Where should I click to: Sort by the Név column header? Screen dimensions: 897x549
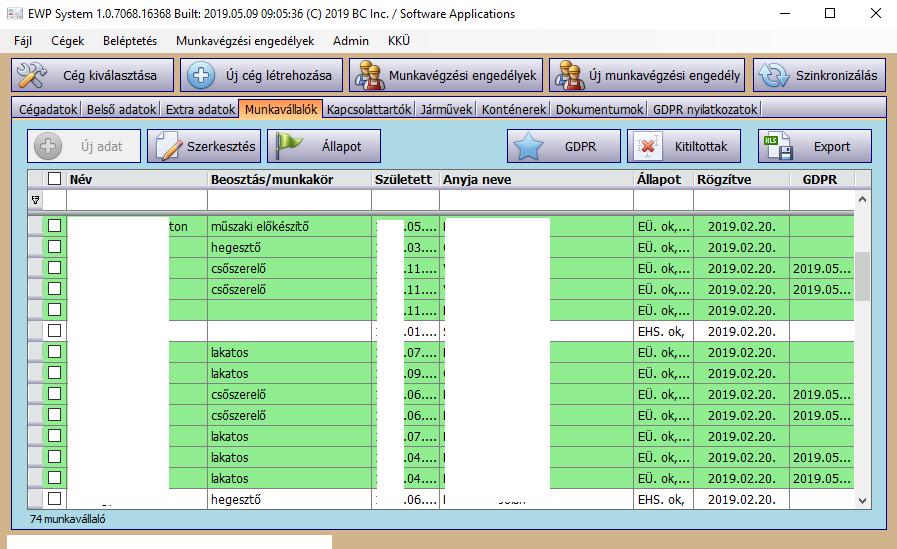click(137, 180)
